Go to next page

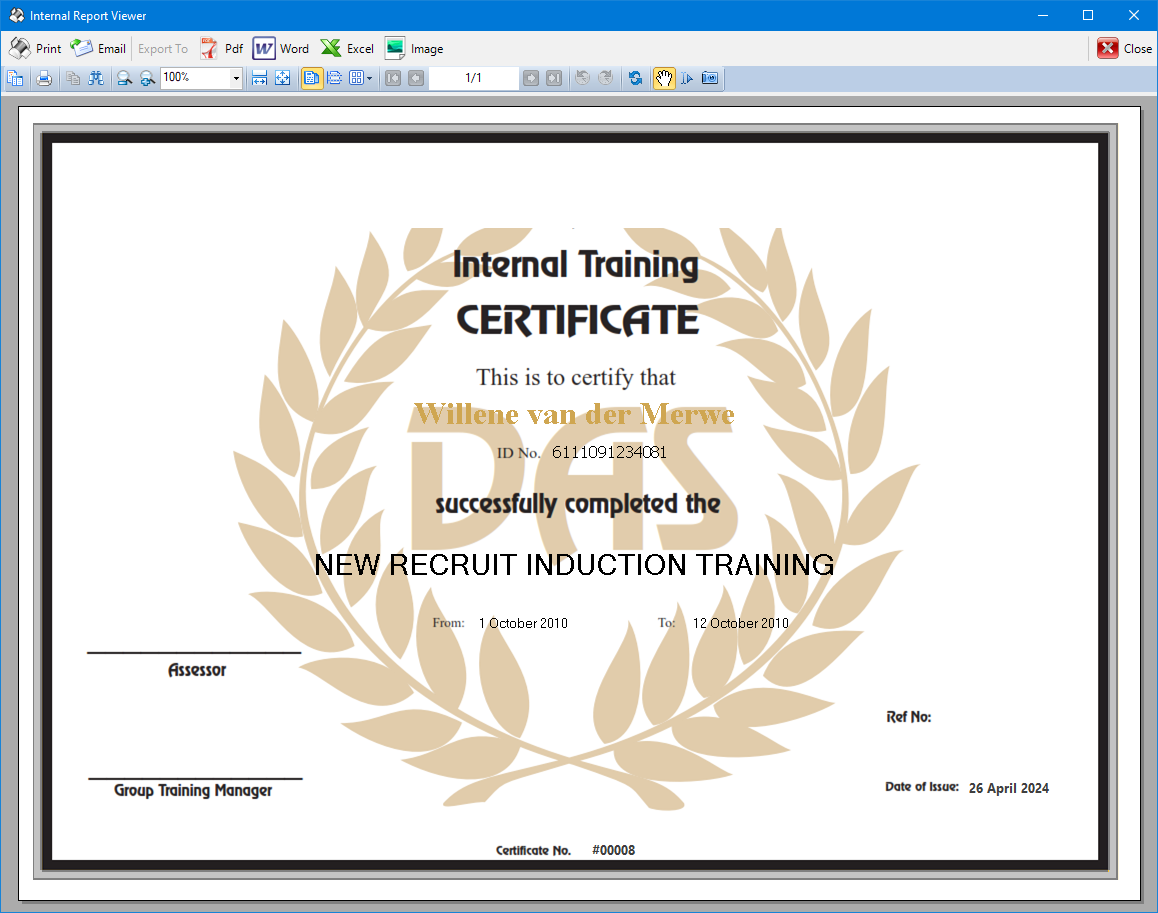click(x=530, y=78)
